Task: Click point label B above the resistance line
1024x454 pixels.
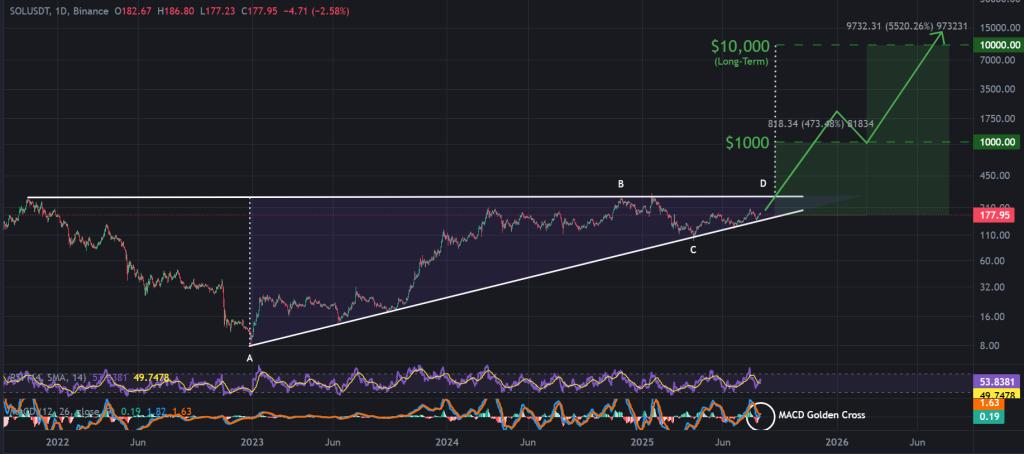Action: point(621,184)
